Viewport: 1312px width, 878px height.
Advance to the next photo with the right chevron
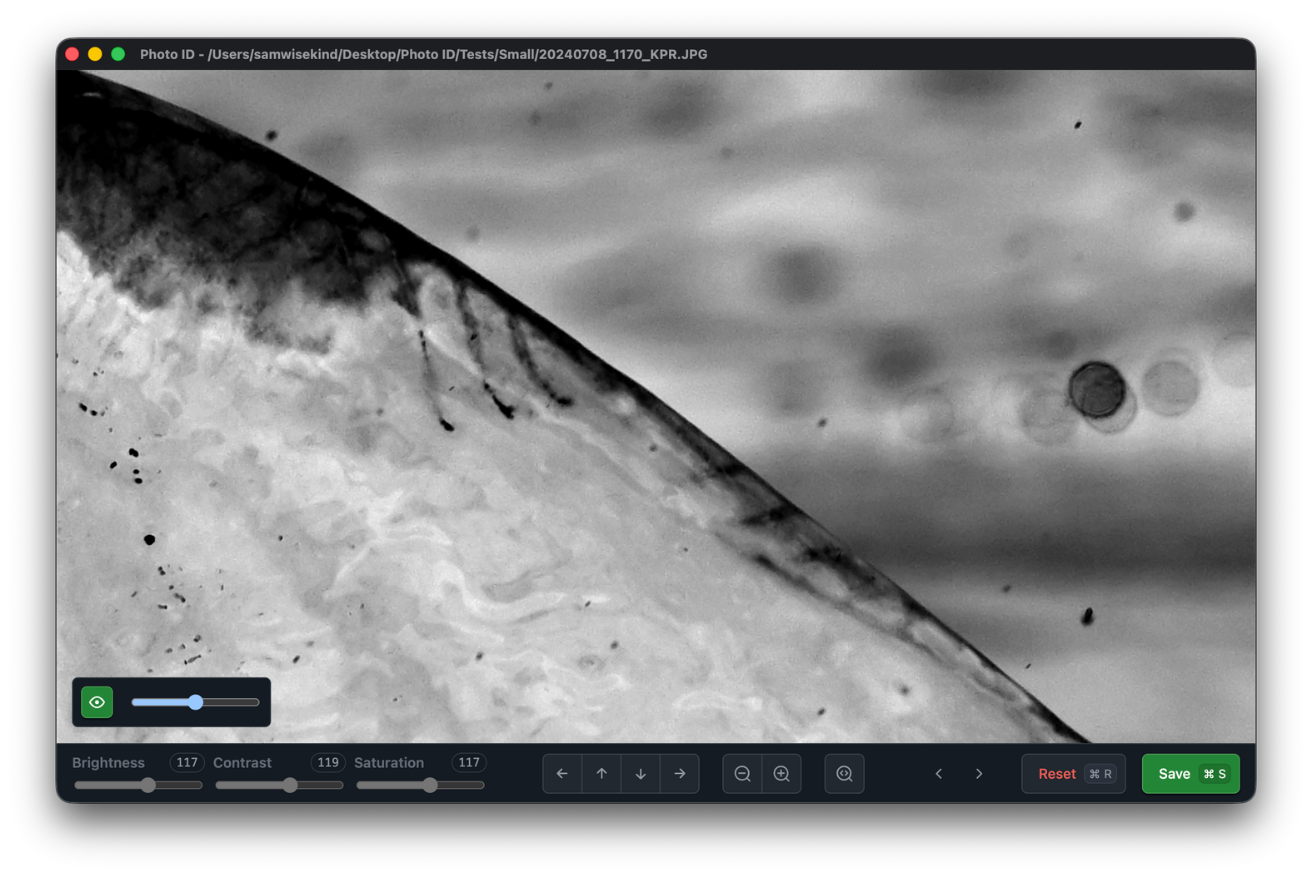(978, 773)
